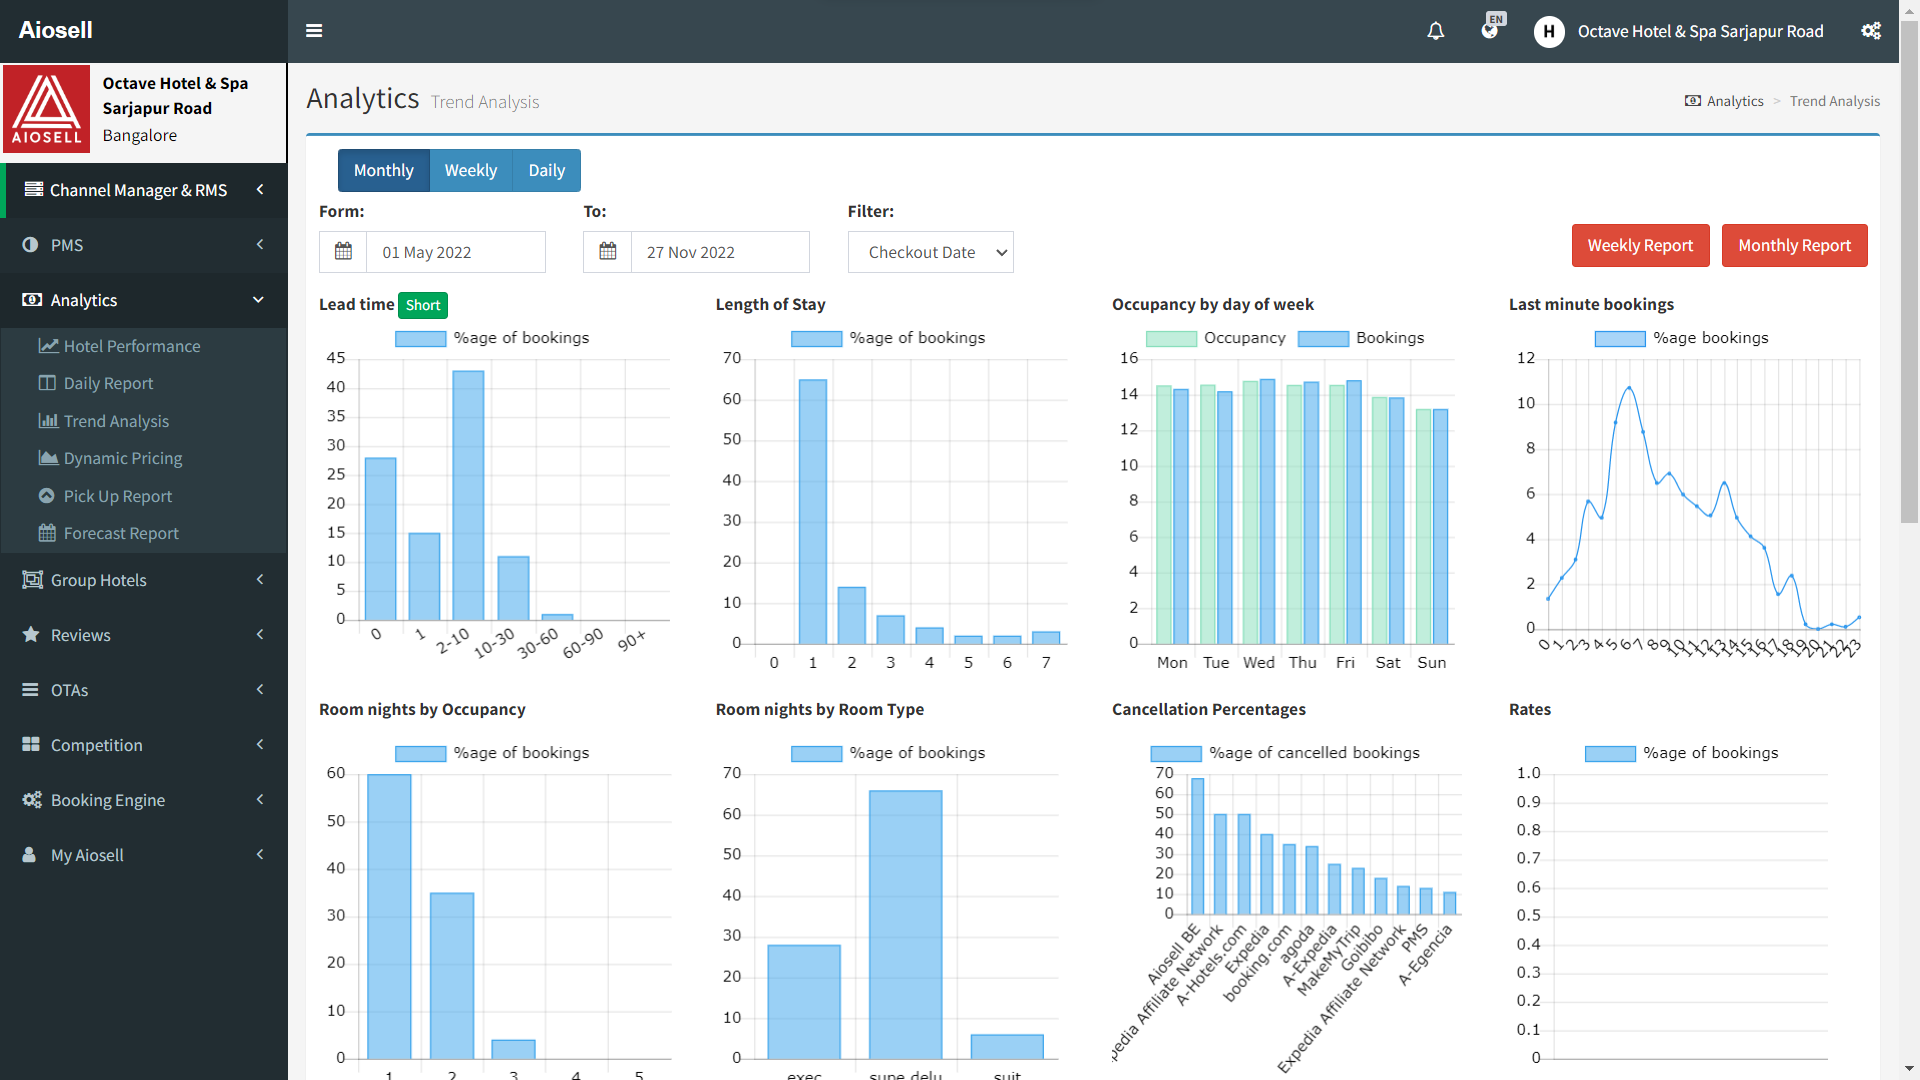This screenshot has width=1920, height=1080.
Task: Open Dynamic Pricing in sidebar
Action: click(122, 458)
